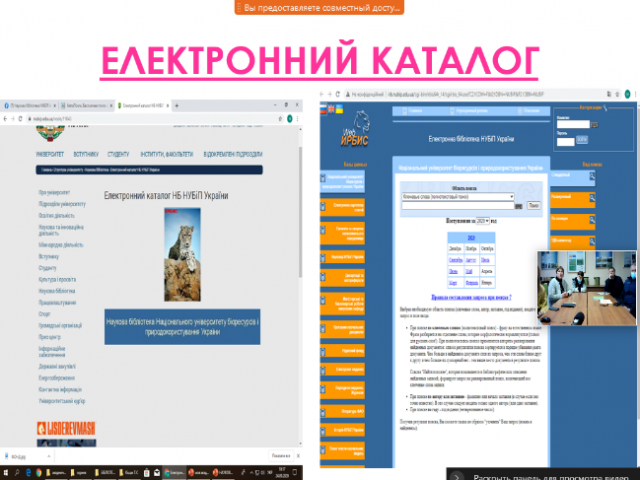The width and height of the screenshot is (640, 480).
Task: Switch to first browser tab with Facebook icon
Action: point(29,106)
